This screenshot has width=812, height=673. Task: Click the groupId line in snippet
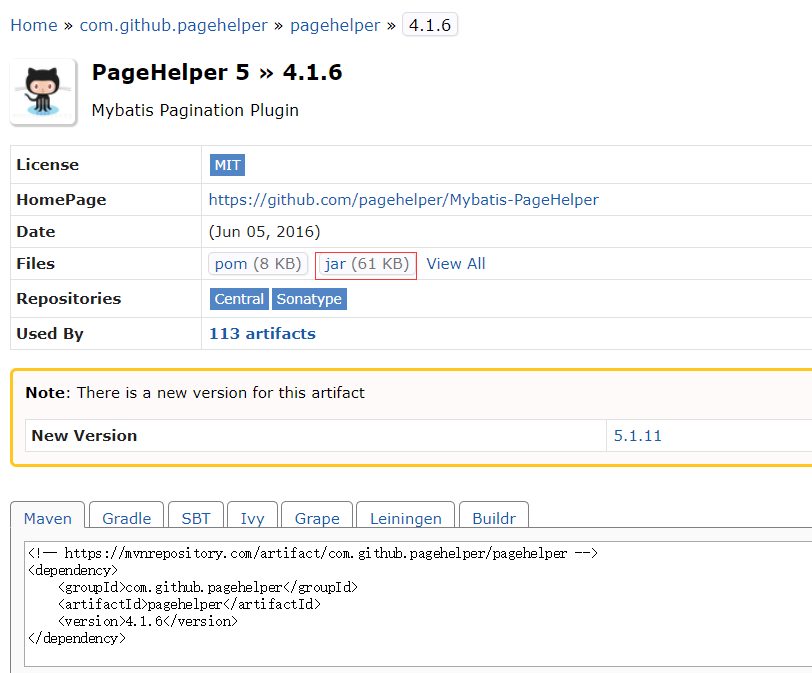208,587
